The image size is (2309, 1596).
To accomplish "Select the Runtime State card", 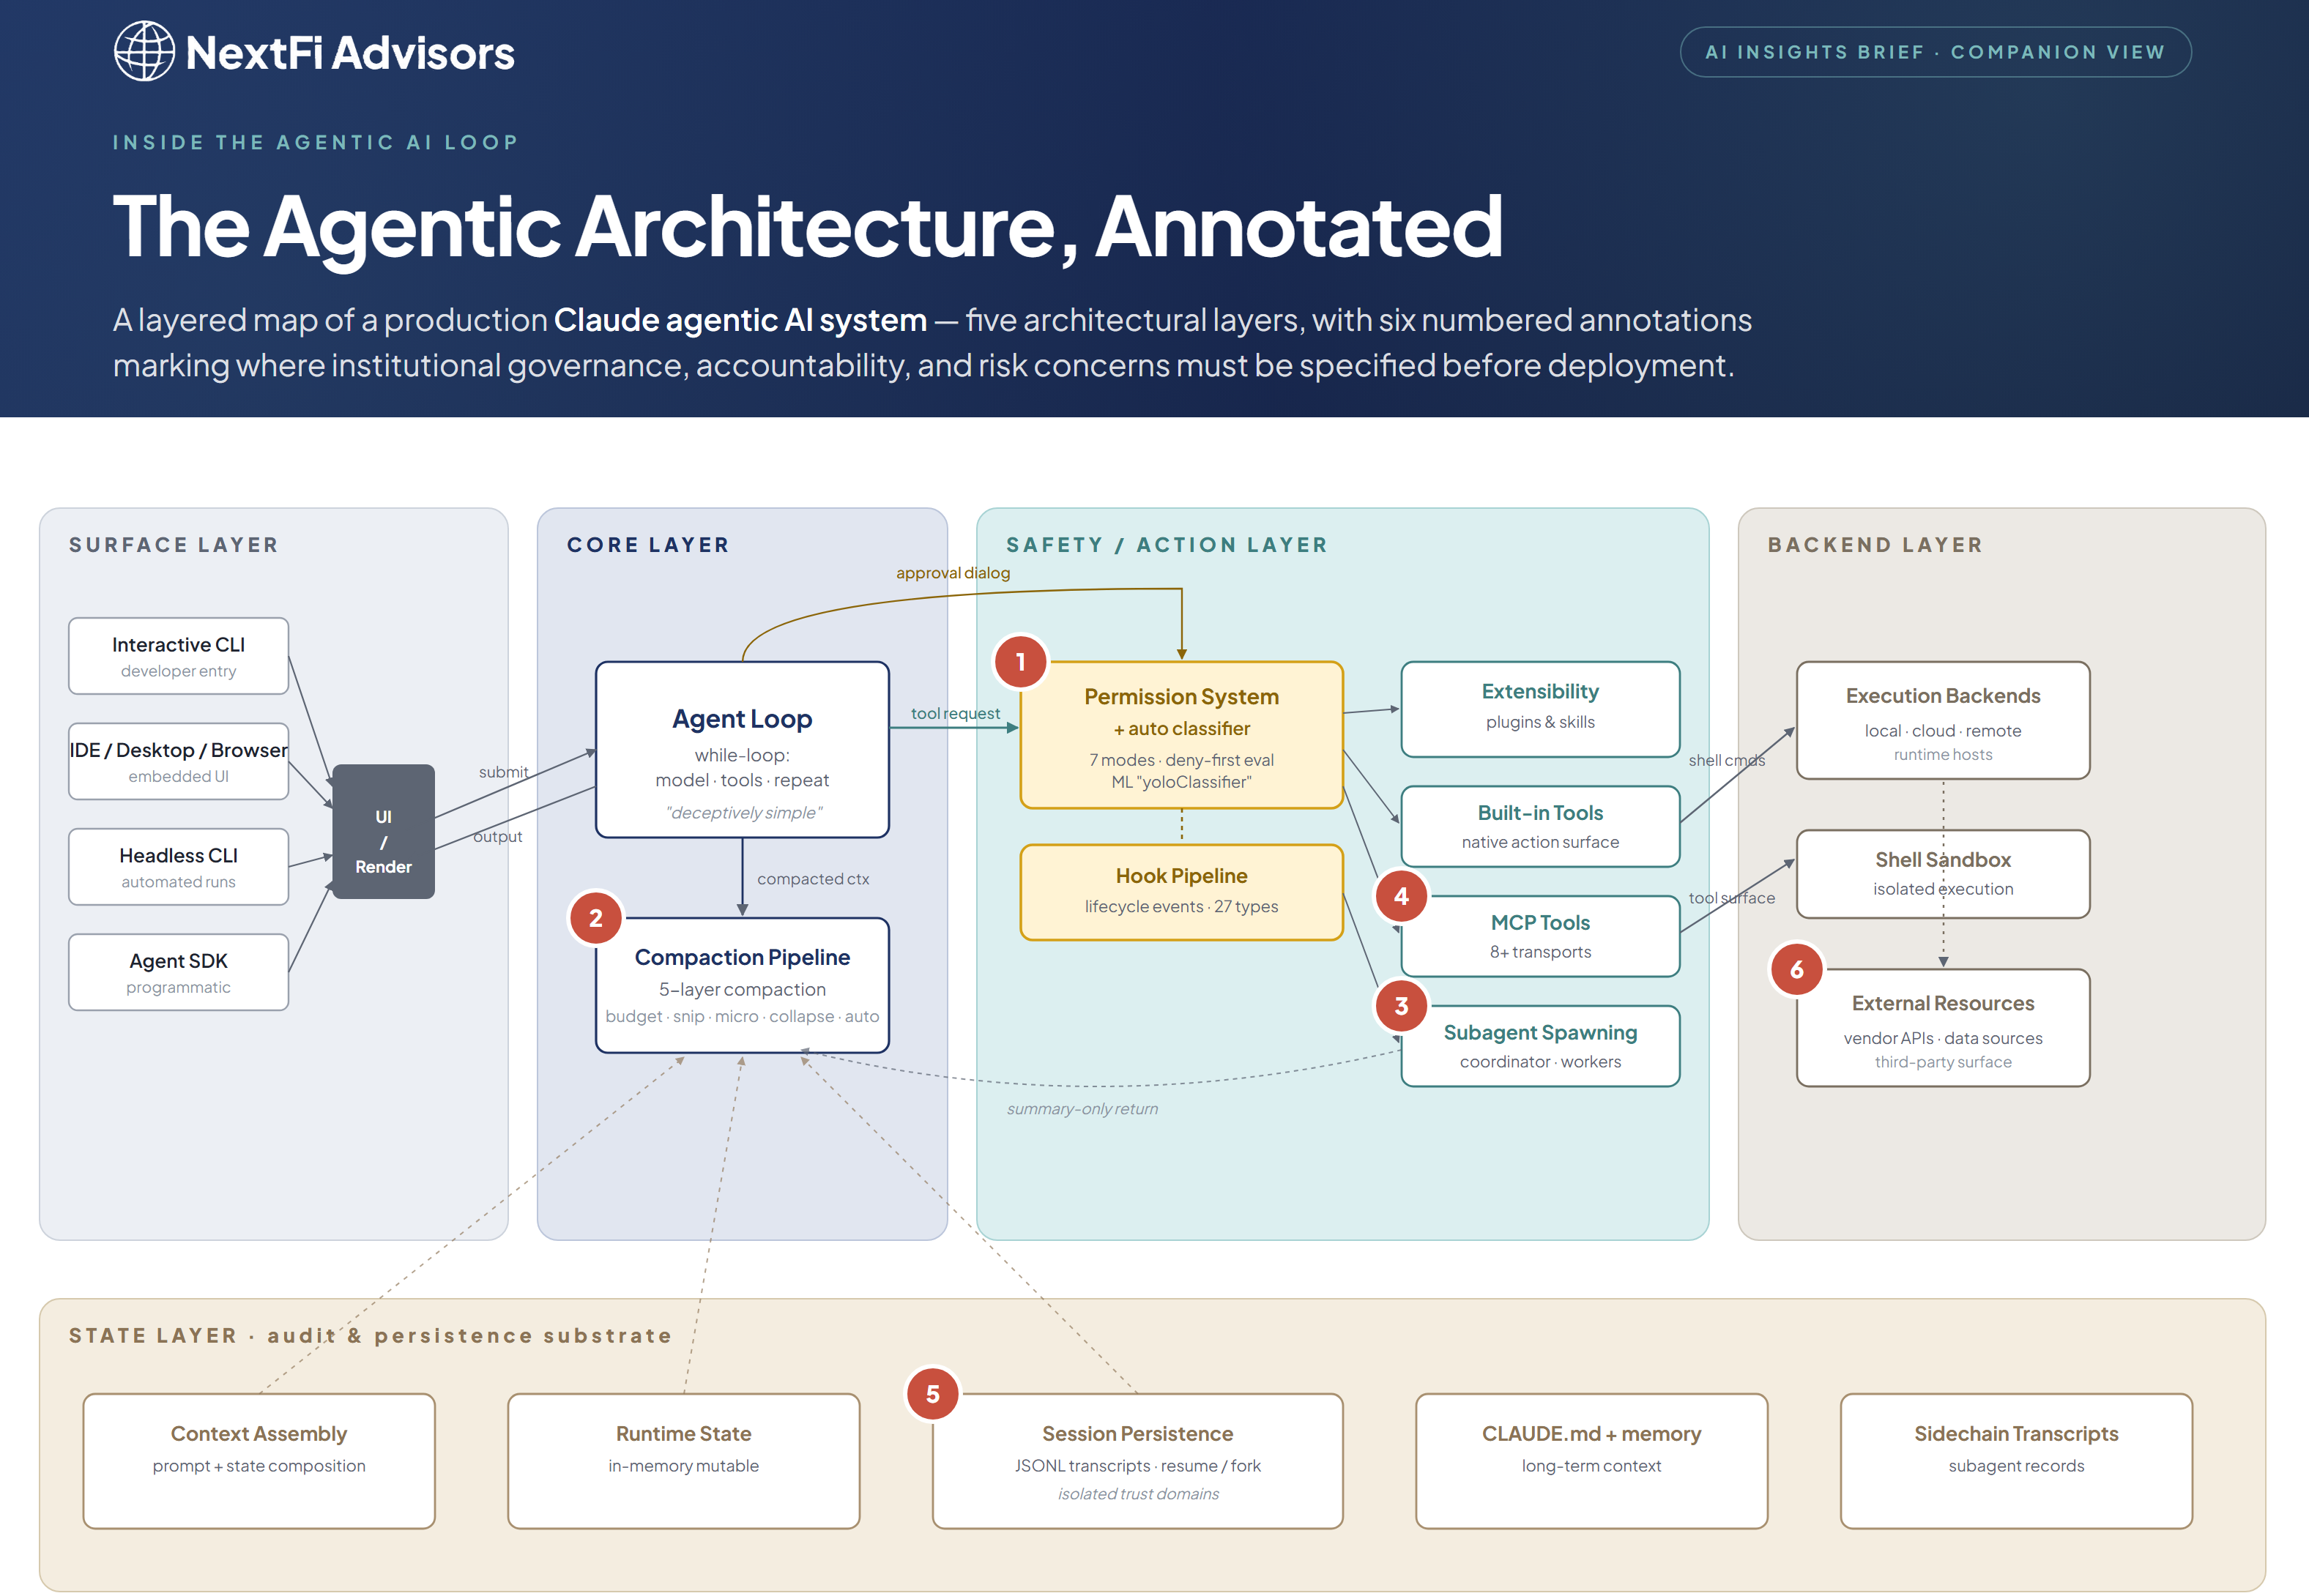I will [683, 1461].
